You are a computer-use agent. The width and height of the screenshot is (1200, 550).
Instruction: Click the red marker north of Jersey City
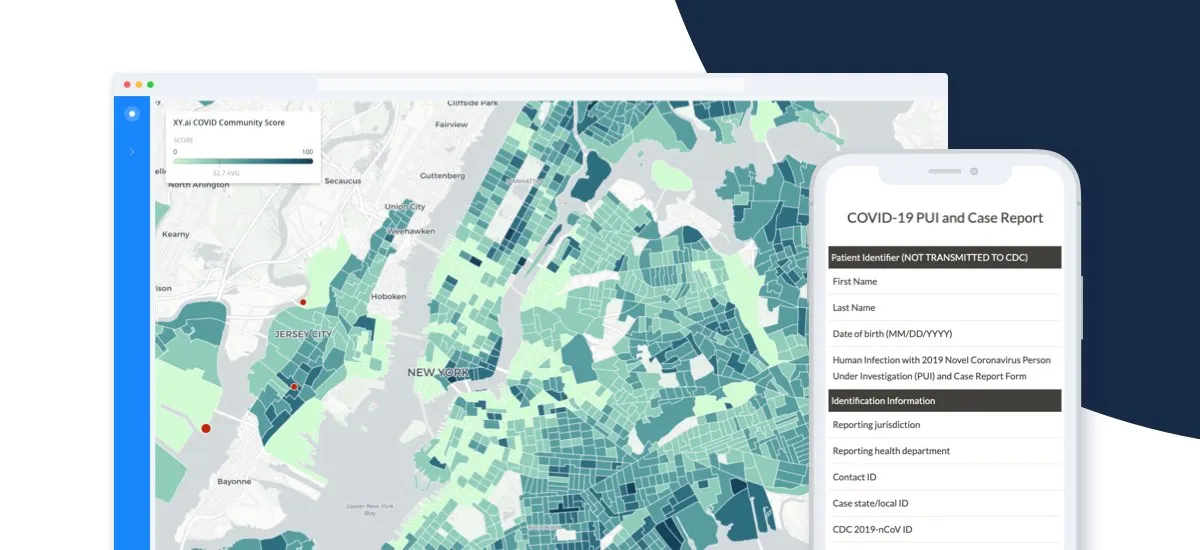click(303, 301)
